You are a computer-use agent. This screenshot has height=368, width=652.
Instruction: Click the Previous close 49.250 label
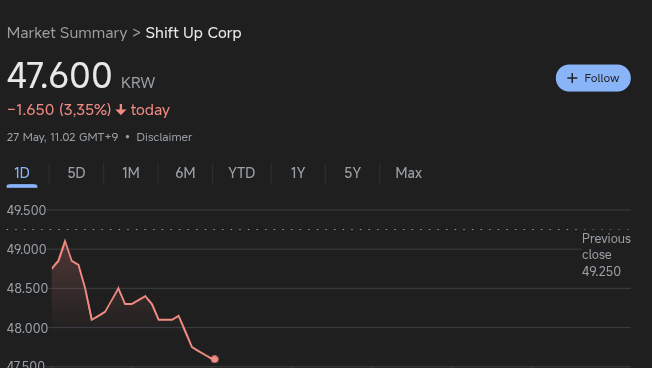click(x=606, y=255)
